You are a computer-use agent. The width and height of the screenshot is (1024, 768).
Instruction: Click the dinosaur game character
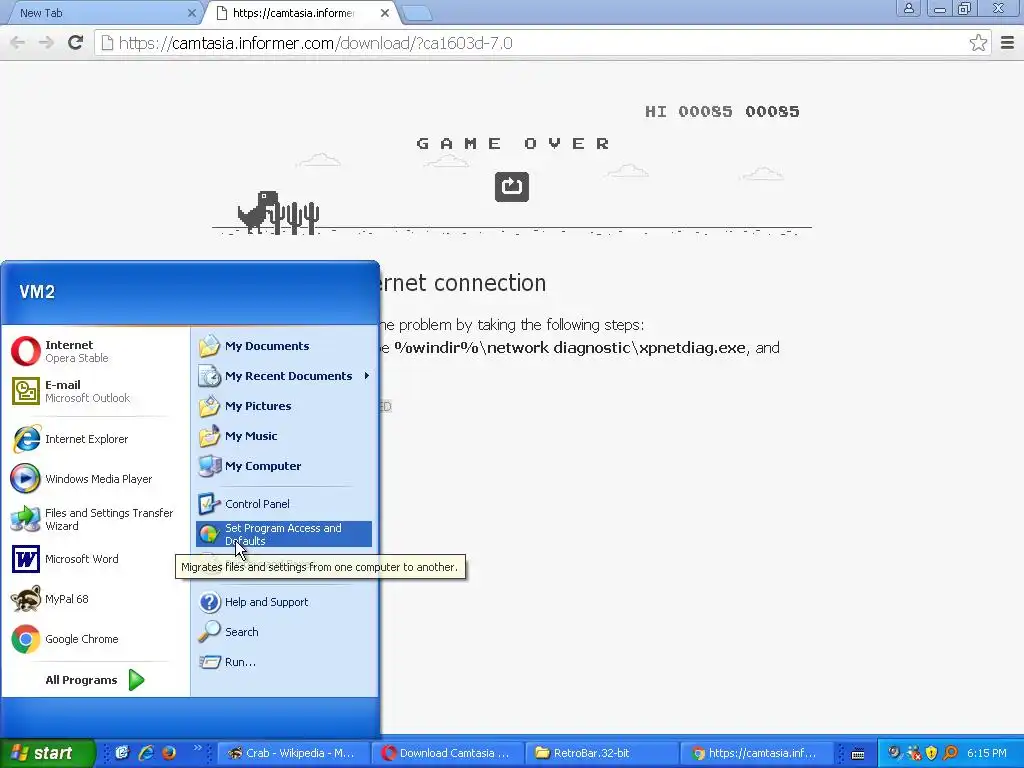tap(259, 212)
